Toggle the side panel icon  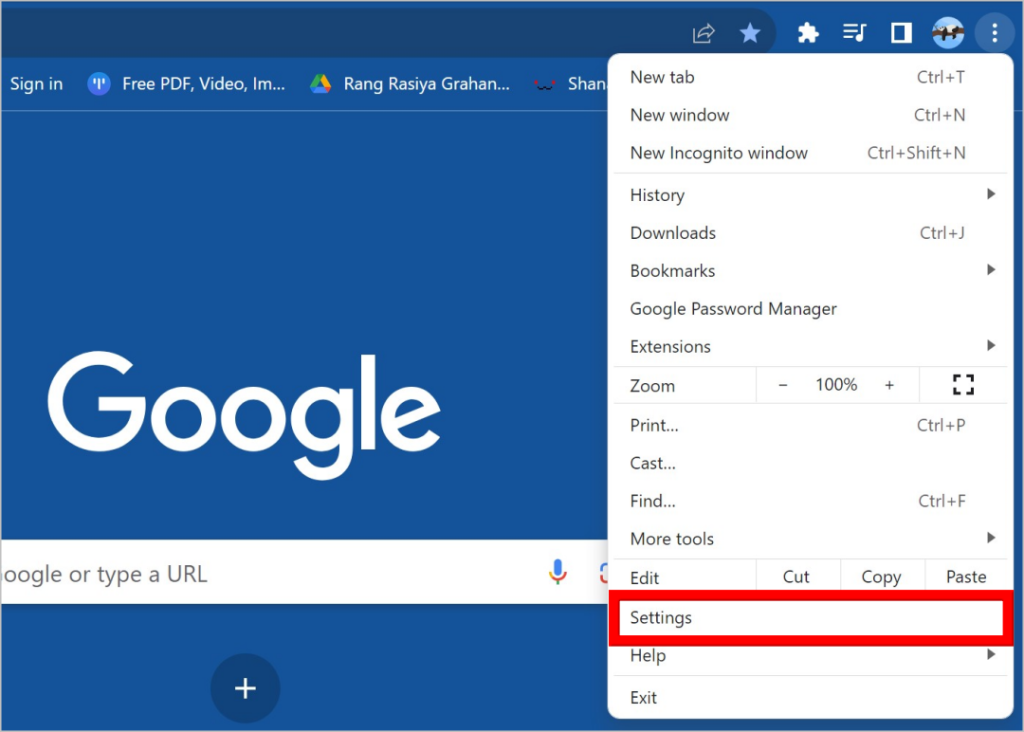(x=901, y=33)
